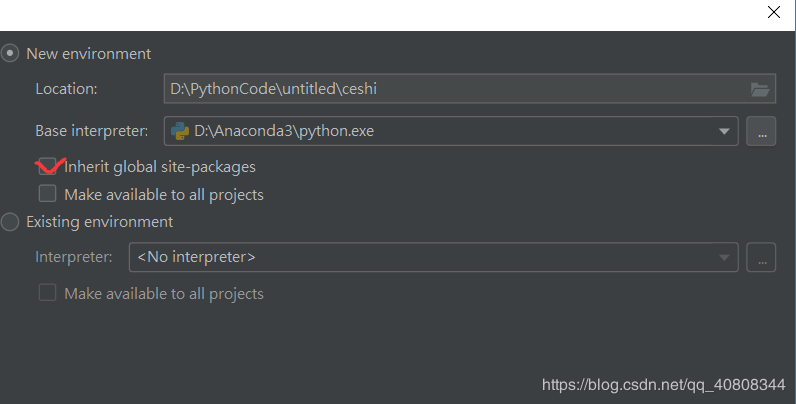Click the ellipsis button beside Interpreter field
The width and height of the screenshot is (796, 404).
pyautogui.click(x=761, y=258)
